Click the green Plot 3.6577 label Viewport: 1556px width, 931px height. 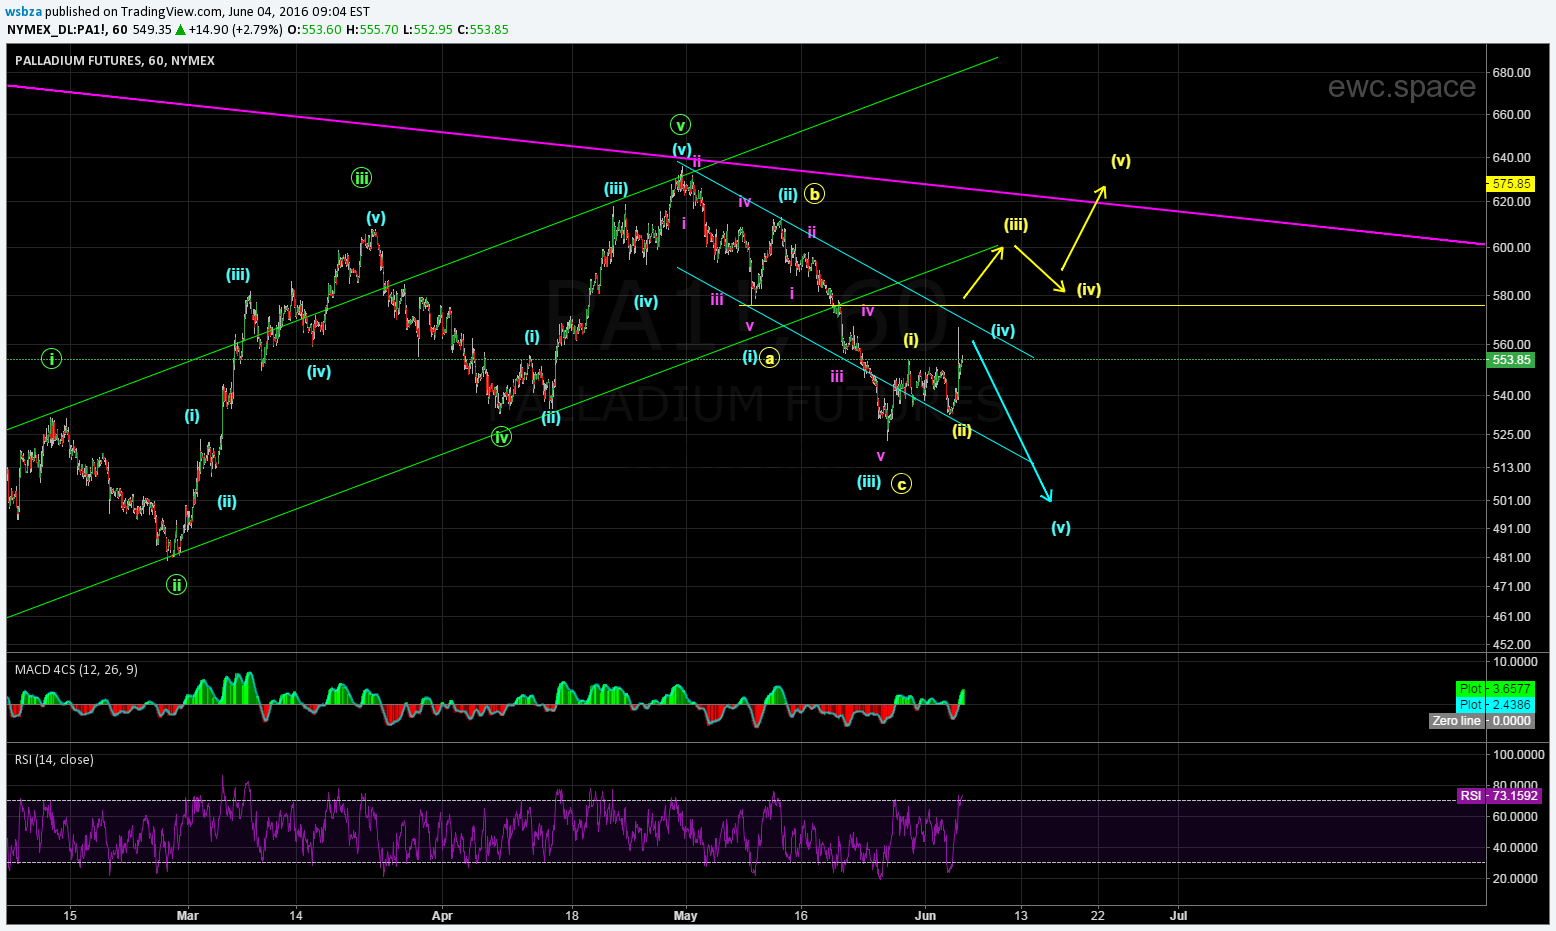(1494, 689)
